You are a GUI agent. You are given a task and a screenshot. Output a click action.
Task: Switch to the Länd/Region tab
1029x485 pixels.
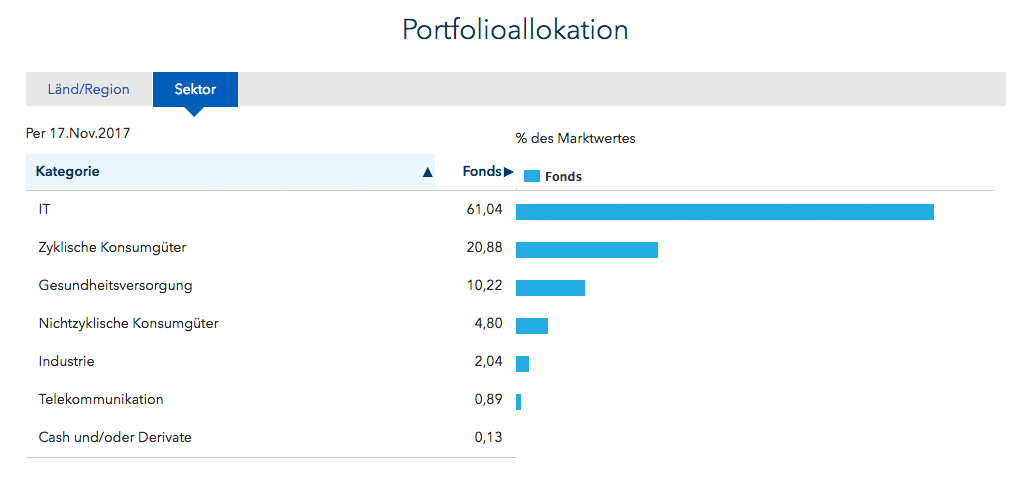[x=89, y=89]
